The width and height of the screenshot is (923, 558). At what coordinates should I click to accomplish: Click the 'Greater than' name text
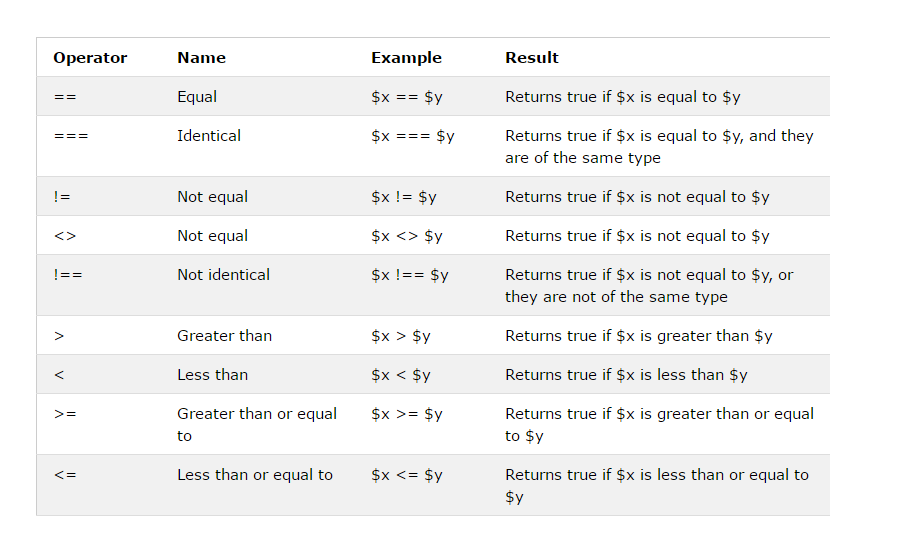tap(224, 336)
